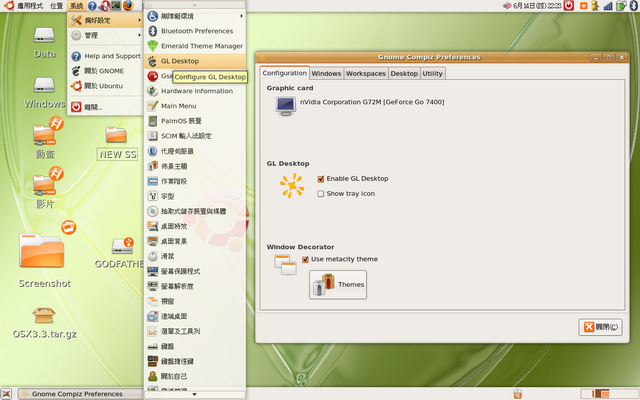640x400 pixels.
Task: Open 關於 GNOME menu entry
Action: point(105,71)
